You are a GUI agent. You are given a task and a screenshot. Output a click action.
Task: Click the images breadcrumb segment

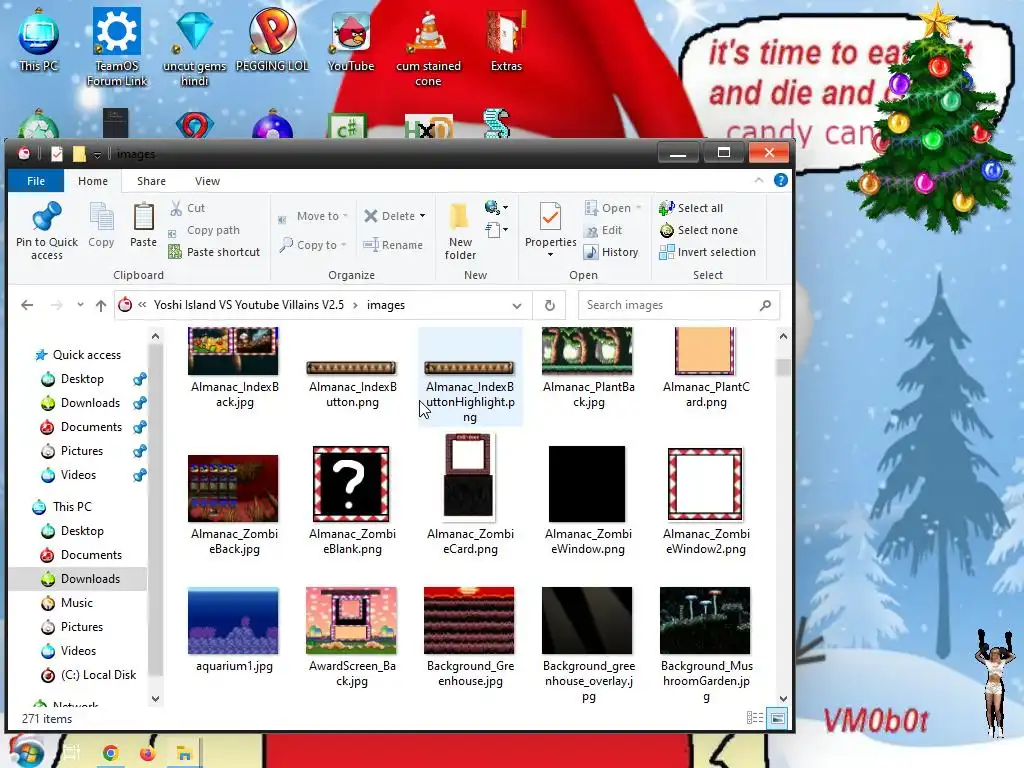386,305
